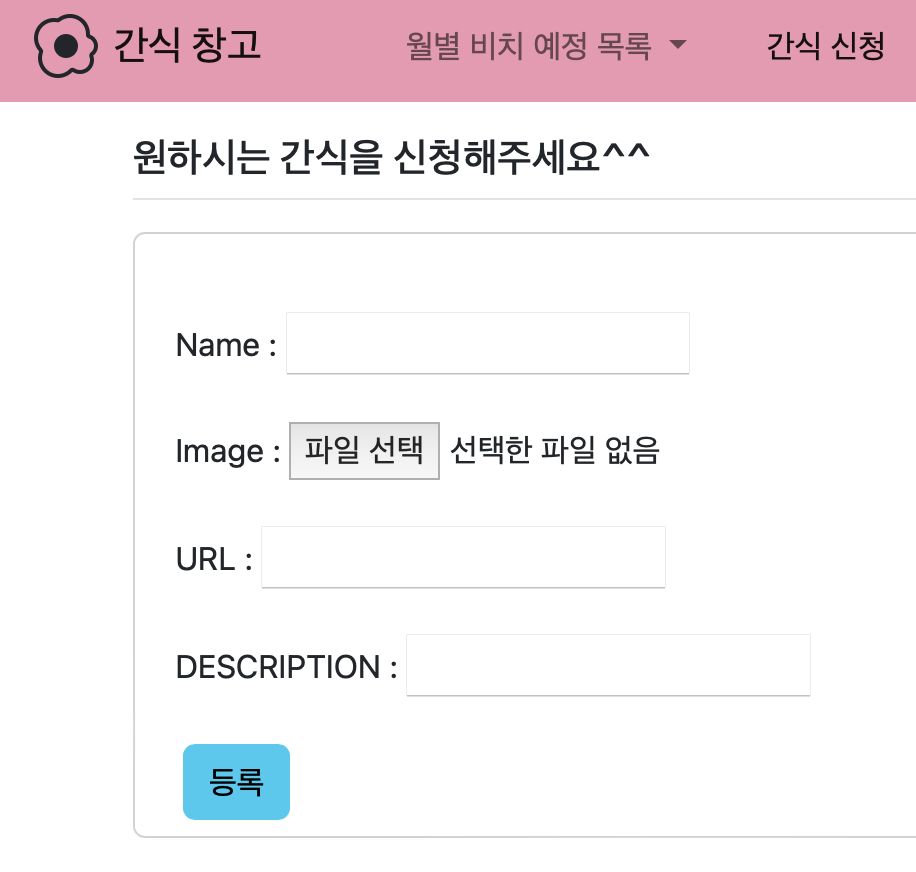This screenshot has height=872, width=916.
Task: Open the 간식 창고 home link
Action: tap(187, 45)
